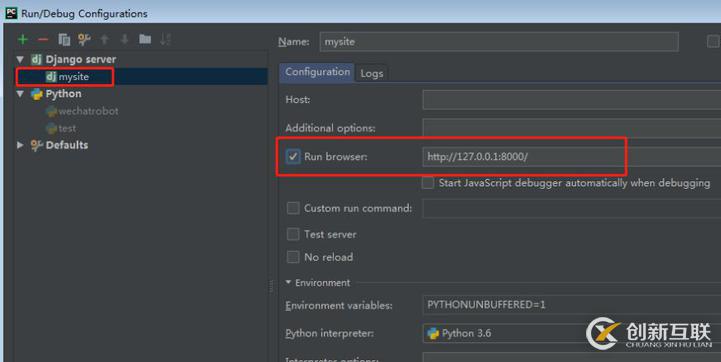Open the Configuration tab

[317, 72]
